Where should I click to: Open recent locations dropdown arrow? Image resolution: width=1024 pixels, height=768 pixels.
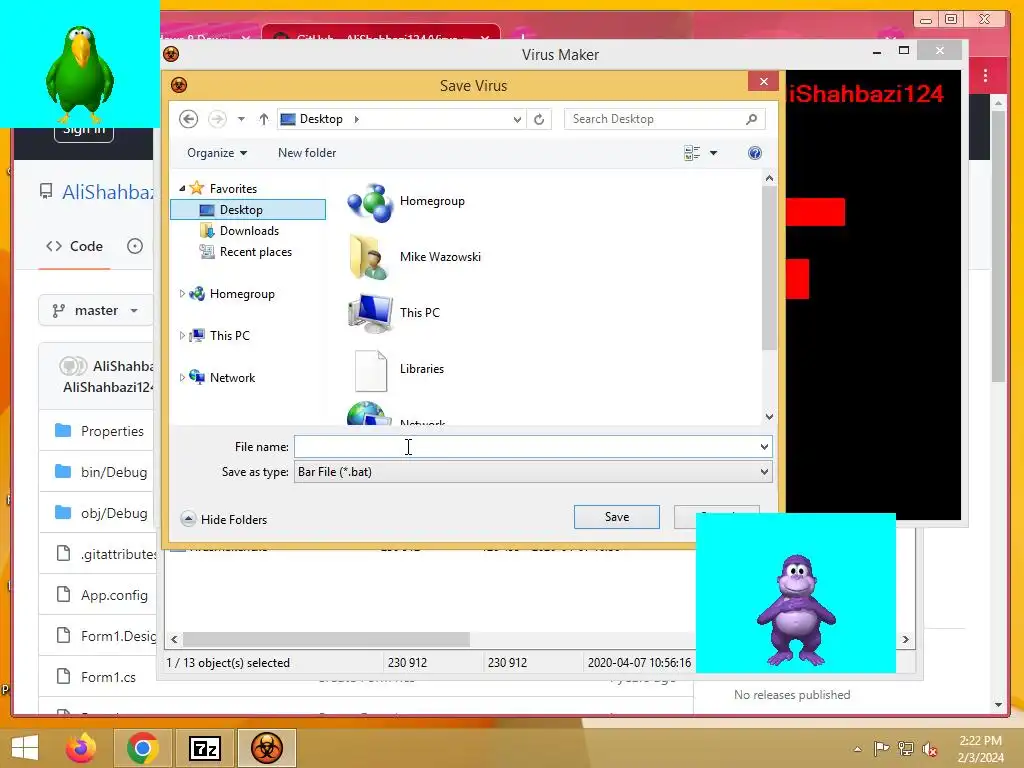coord(241,119)
